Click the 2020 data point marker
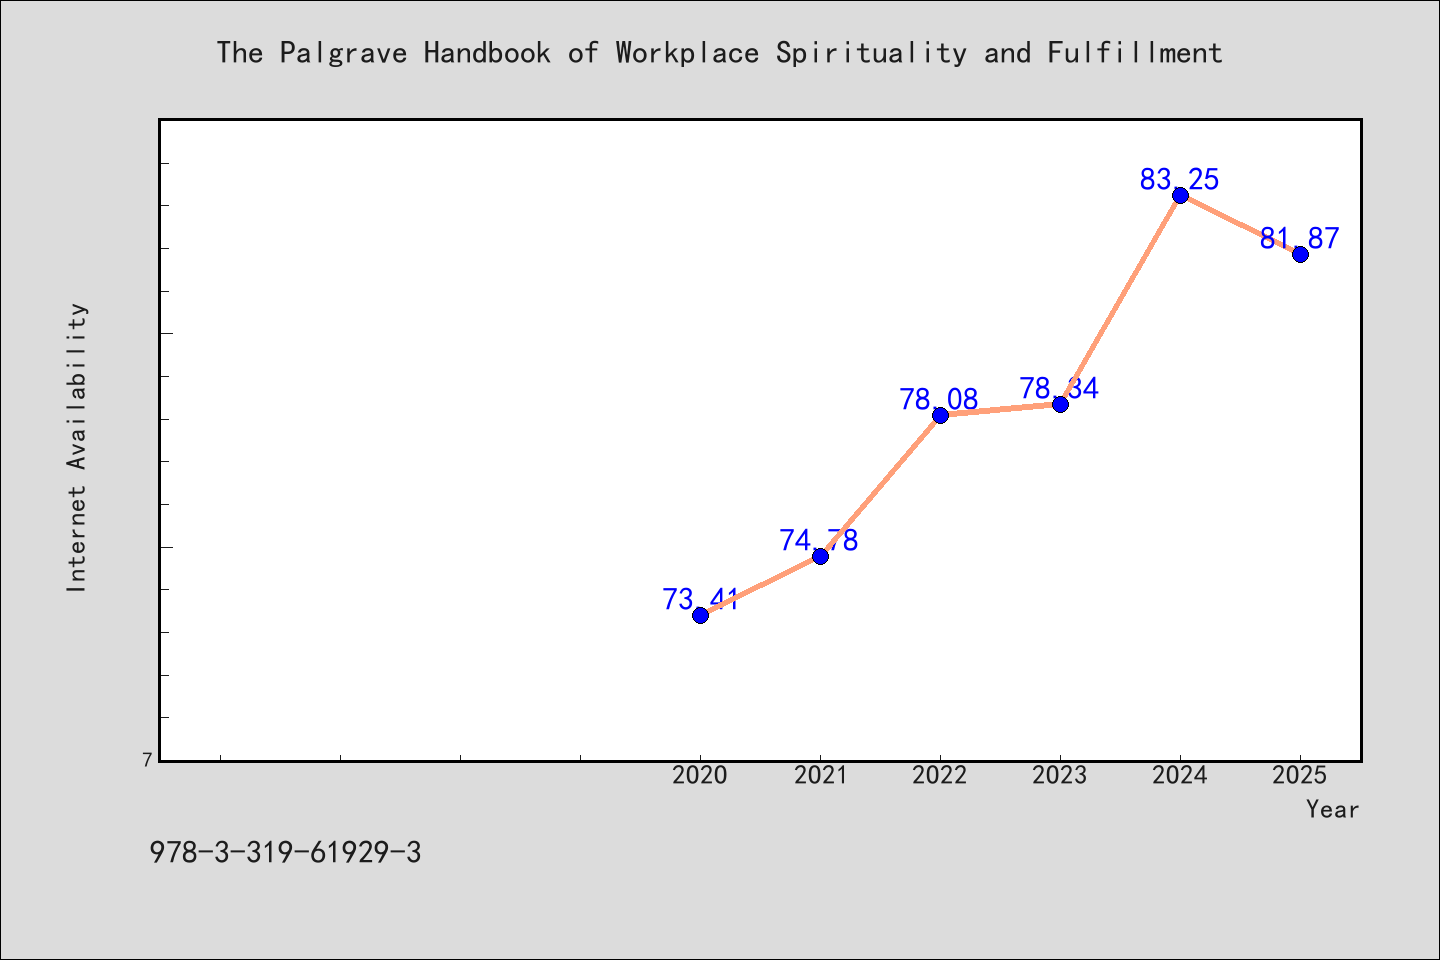This screenshot has height=960, width=1440. [700, 615]
